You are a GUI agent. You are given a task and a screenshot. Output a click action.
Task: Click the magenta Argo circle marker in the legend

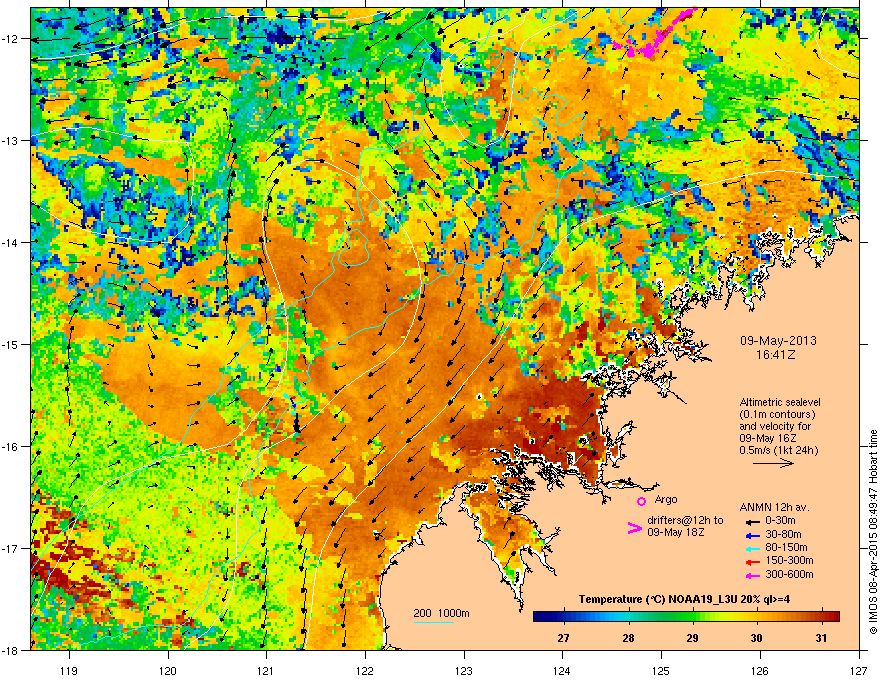point(641,501)
